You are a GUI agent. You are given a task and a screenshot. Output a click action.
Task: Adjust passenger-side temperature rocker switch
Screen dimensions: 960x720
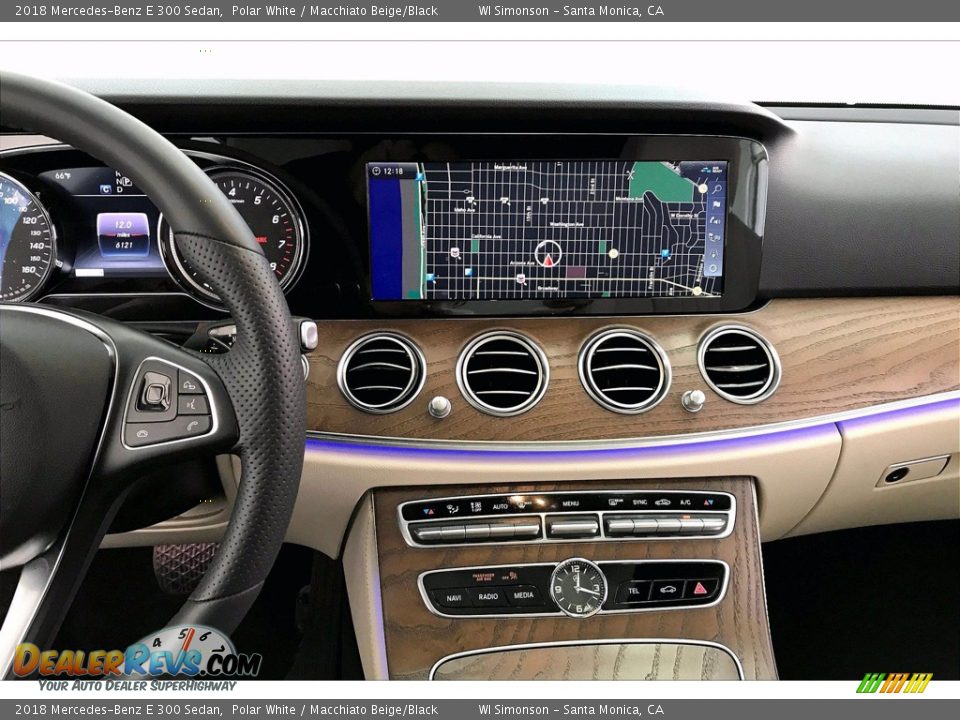(x=713, y=524)
